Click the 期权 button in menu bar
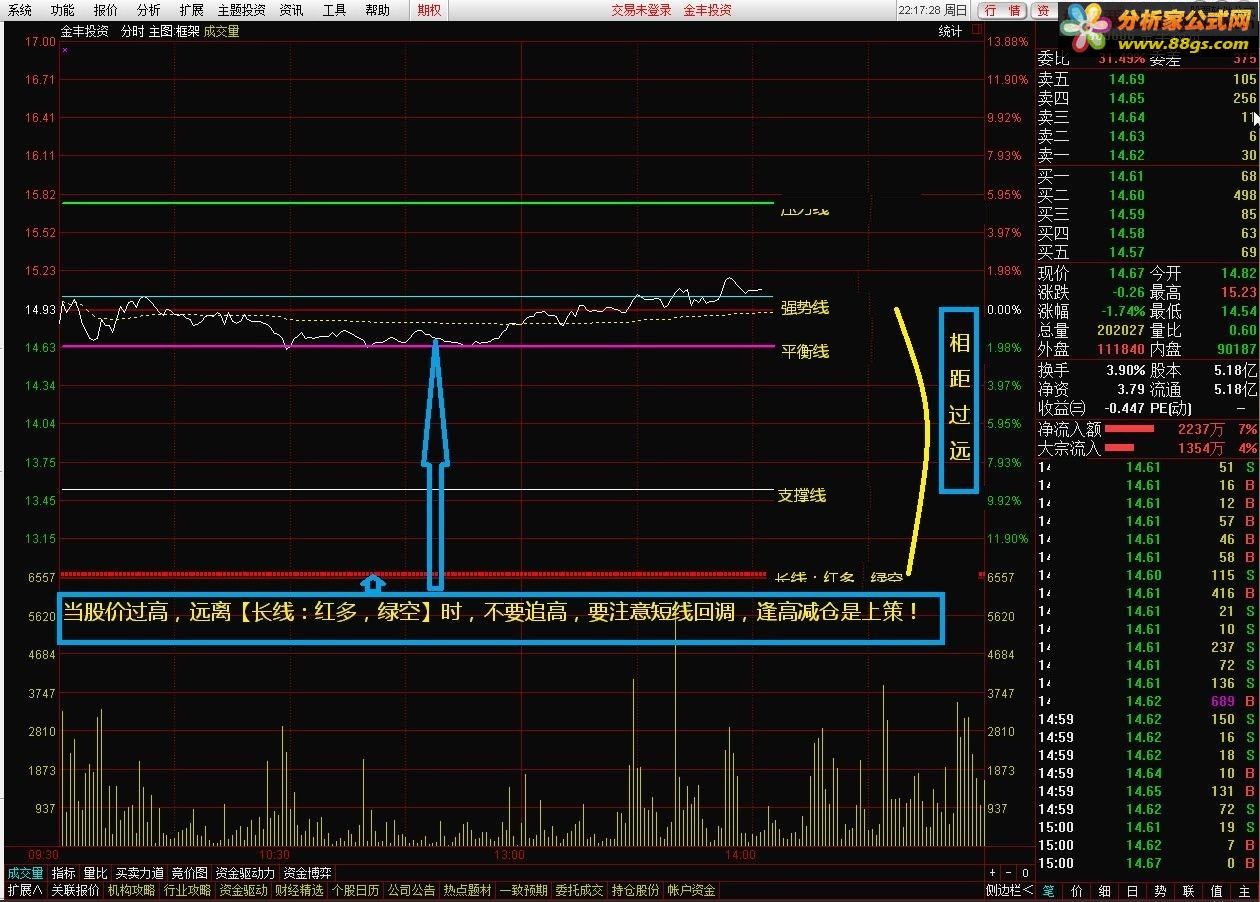The width and height of the screenshot is (1260, 902). [429, 10]
